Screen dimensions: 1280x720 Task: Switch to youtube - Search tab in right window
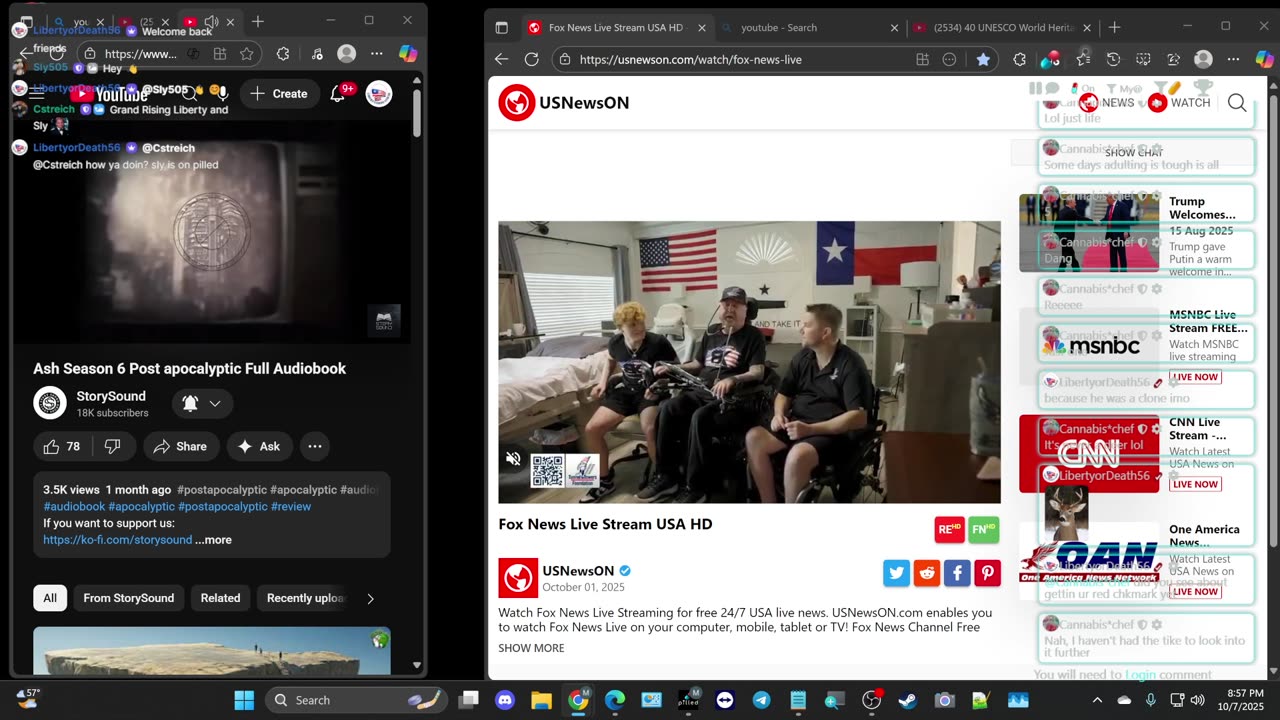[808, 28]
